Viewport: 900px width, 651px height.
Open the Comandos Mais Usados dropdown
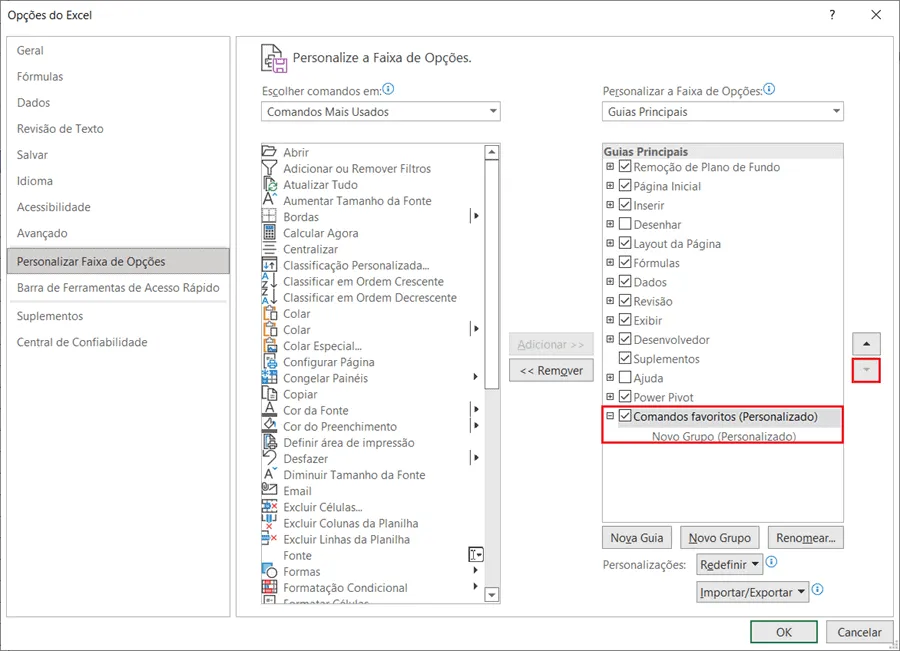tap(381, 111)
